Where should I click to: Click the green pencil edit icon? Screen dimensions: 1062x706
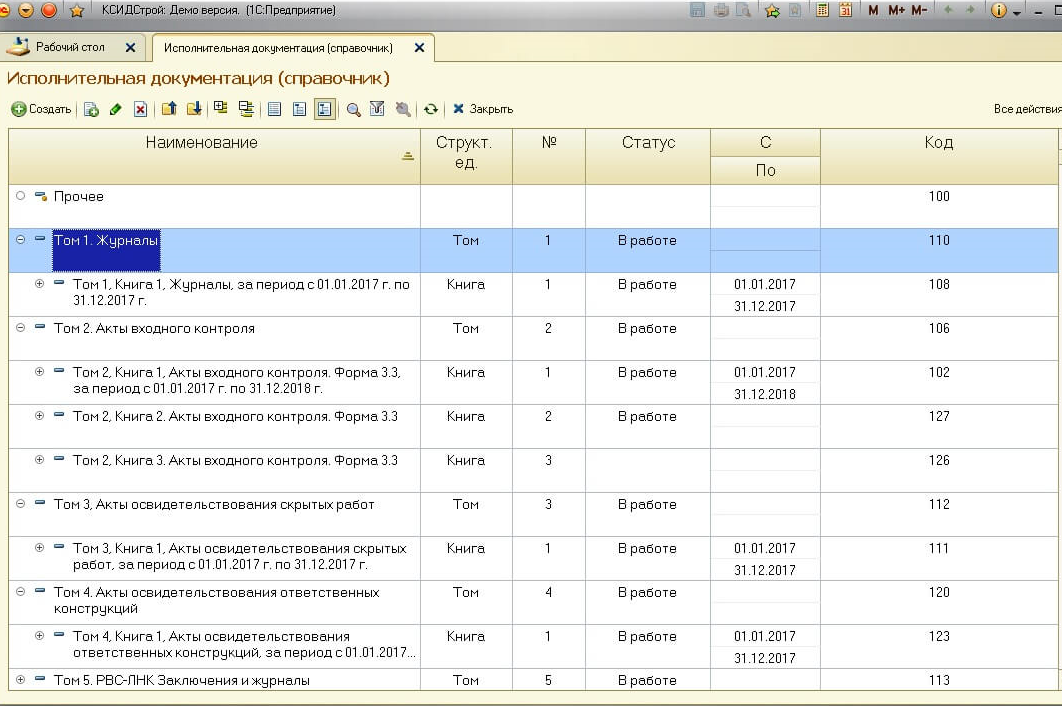[x=116, y=110]
